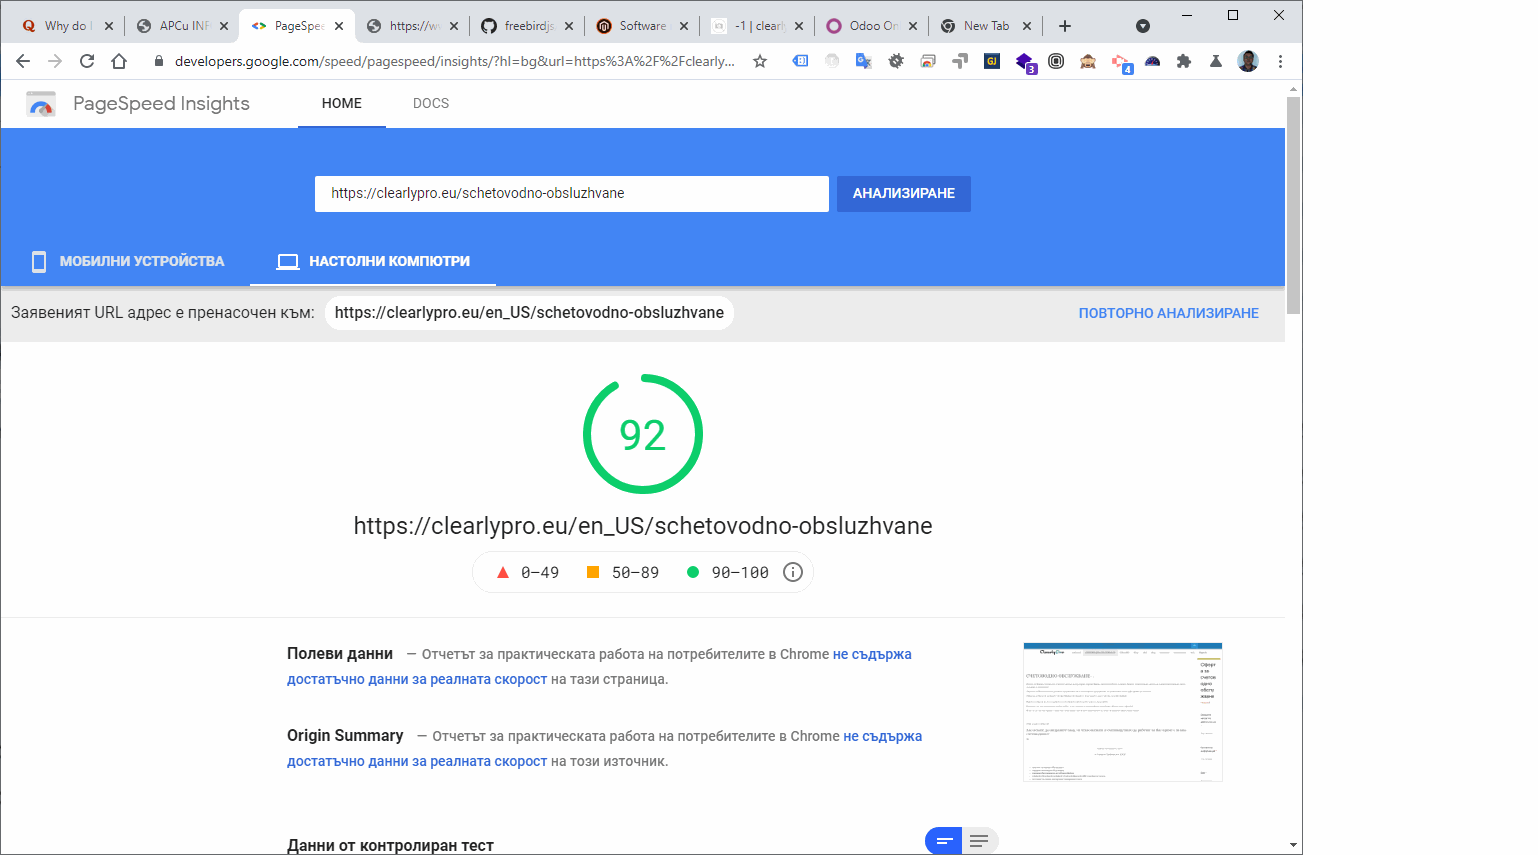This screenshot has height=855, width=1538.
Task: Click ПОВТОРНО АНАЛИЗИРАНЕ link
Action: click(x=1169, y=313)
